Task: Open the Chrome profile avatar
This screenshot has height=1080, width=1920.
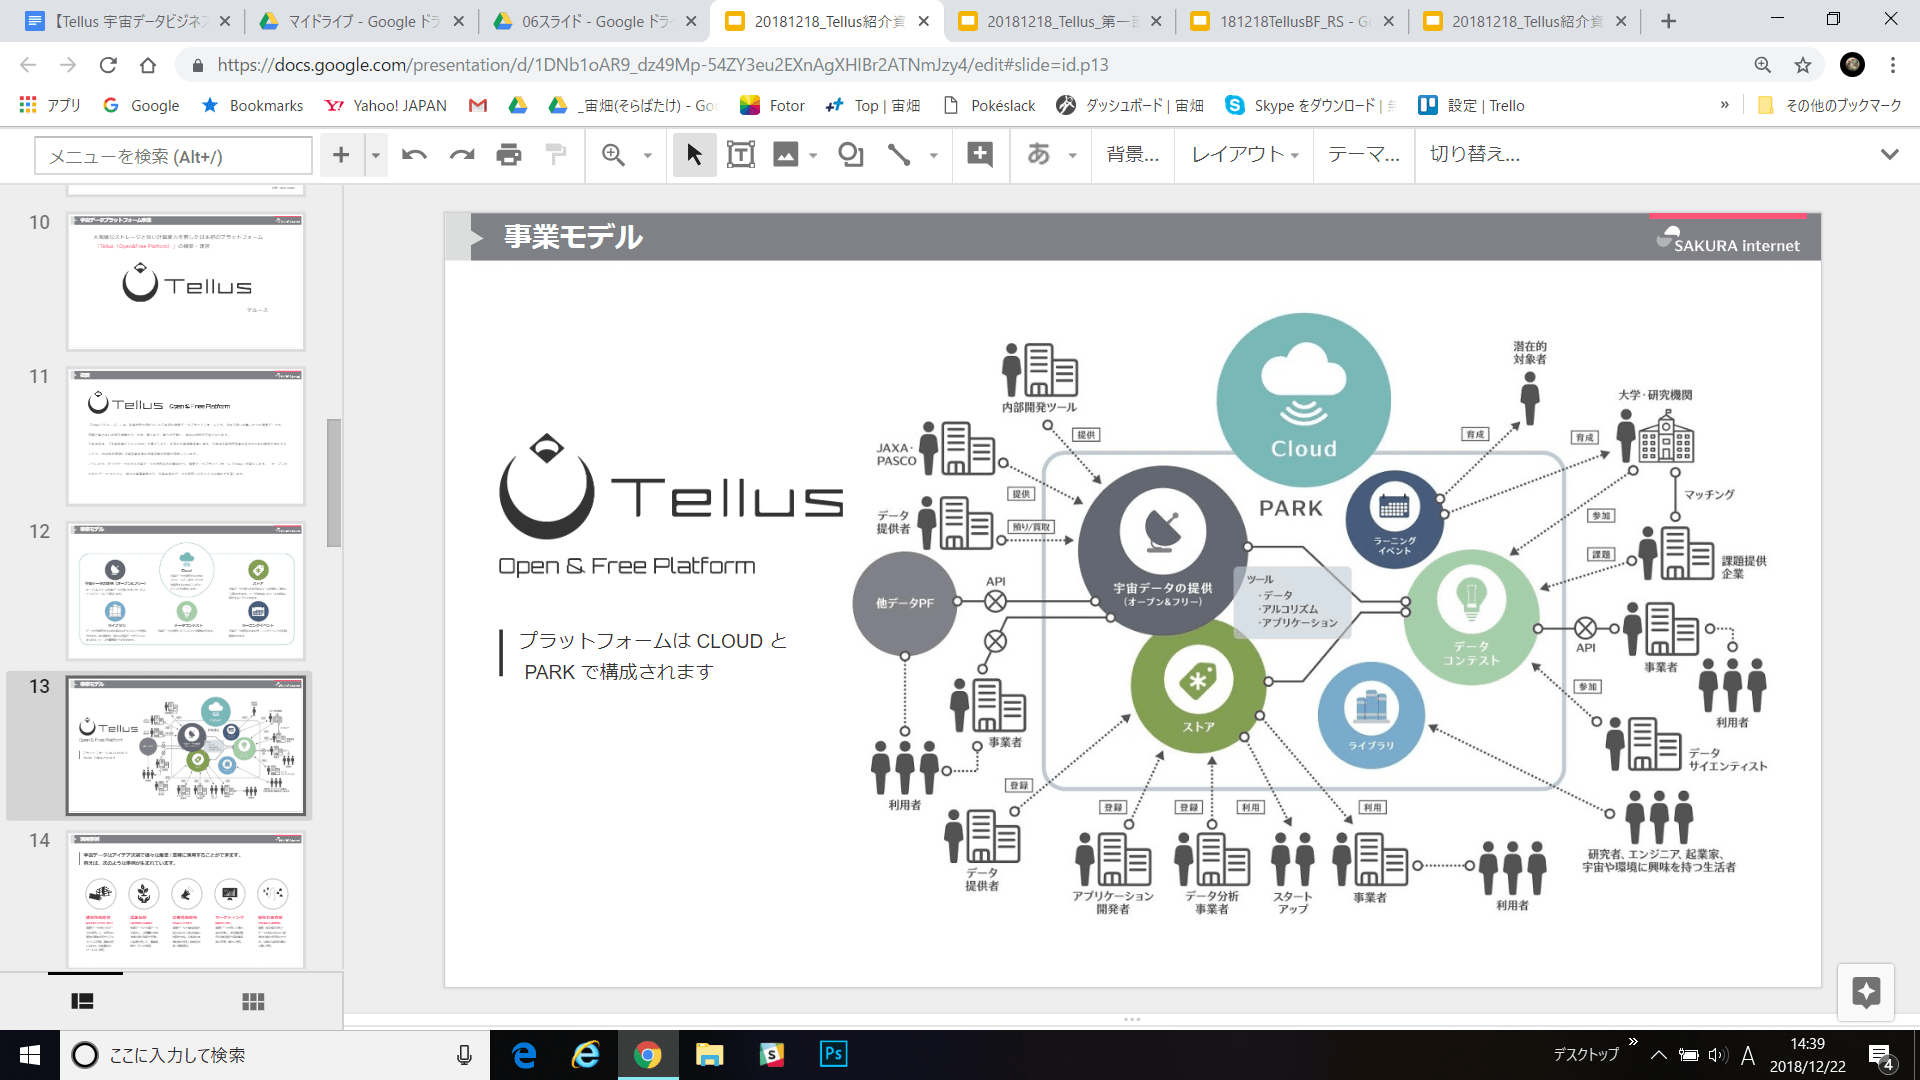Action: [1852, 65]
